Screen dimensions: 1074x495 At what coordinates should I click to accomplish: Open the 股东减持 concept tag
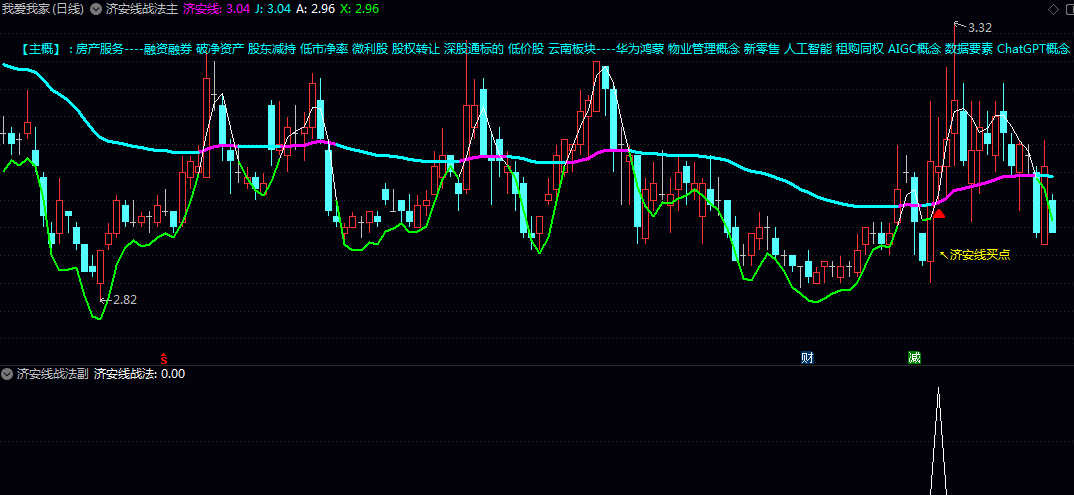[x=272, y=49]
